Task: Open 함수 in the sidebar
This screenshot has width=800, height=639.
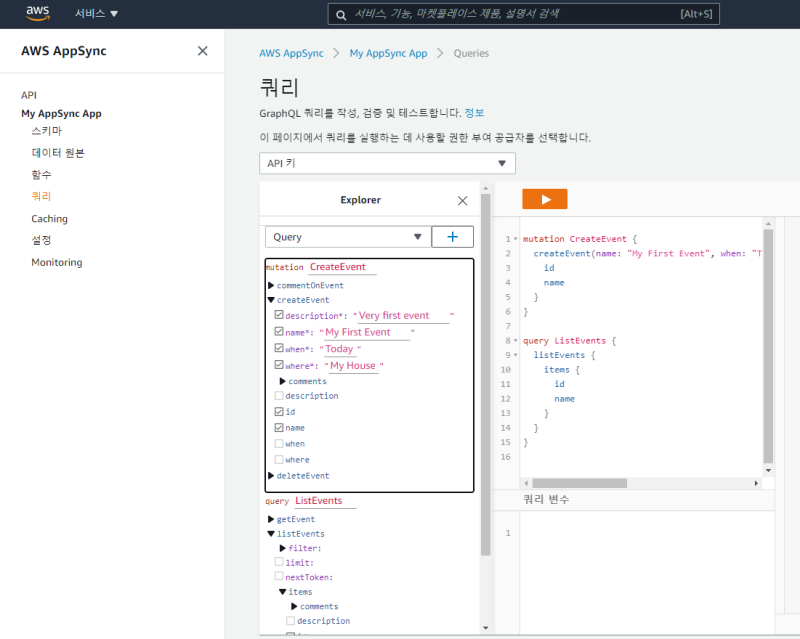Action: [x=41, y=175]
